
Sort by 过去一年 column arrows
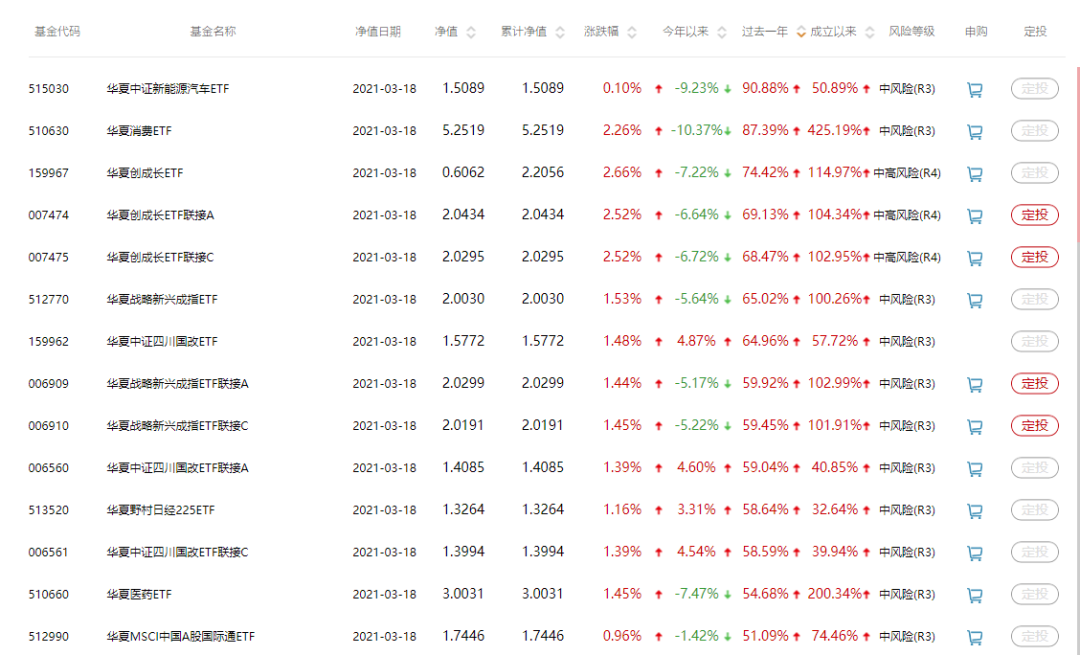pyautogui.click(x=801, y=32)
